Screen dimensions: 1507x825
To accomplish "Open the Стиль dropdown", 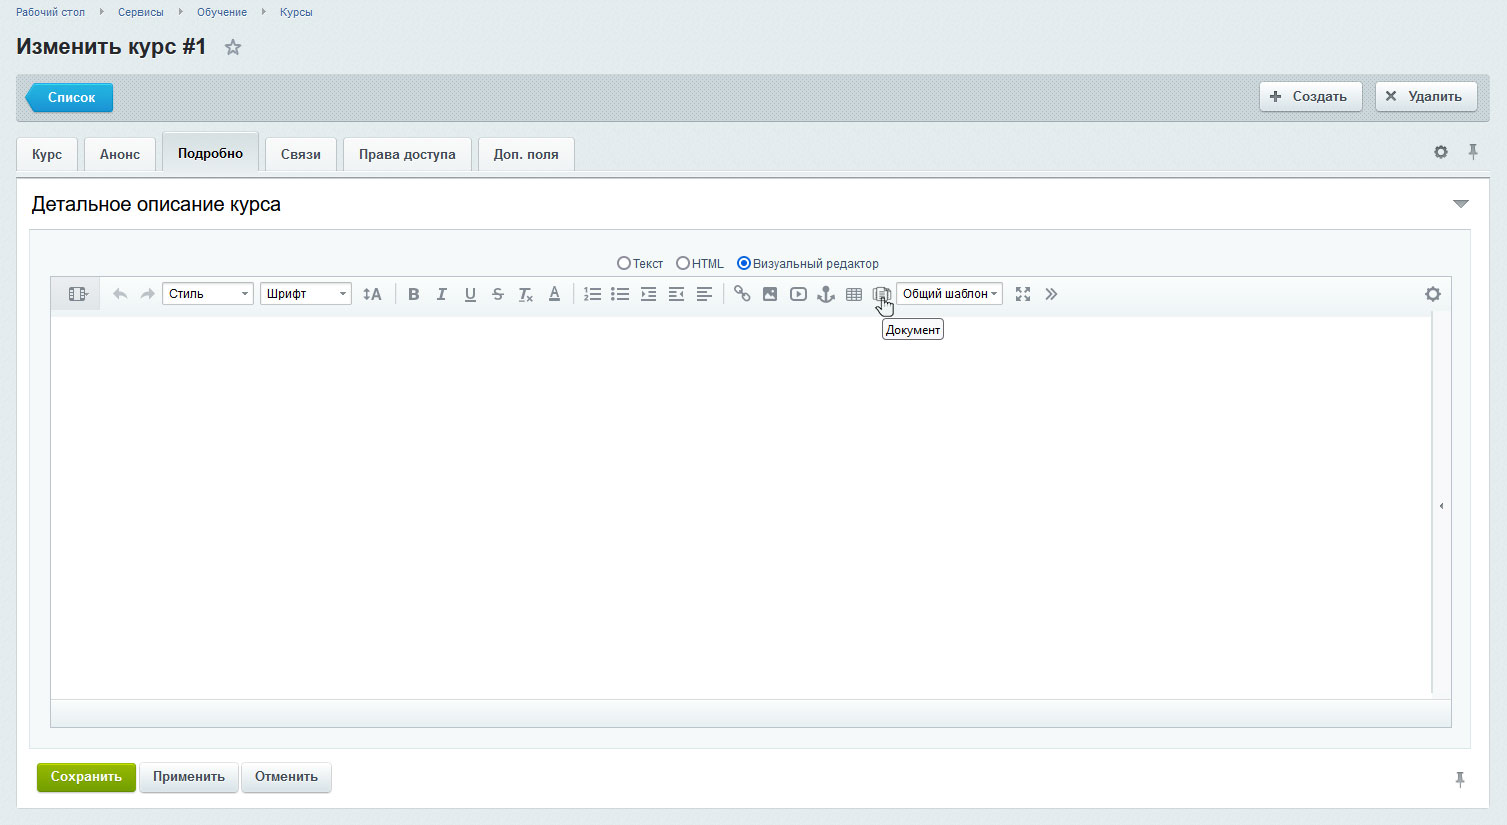I will (x=207, y=294).
